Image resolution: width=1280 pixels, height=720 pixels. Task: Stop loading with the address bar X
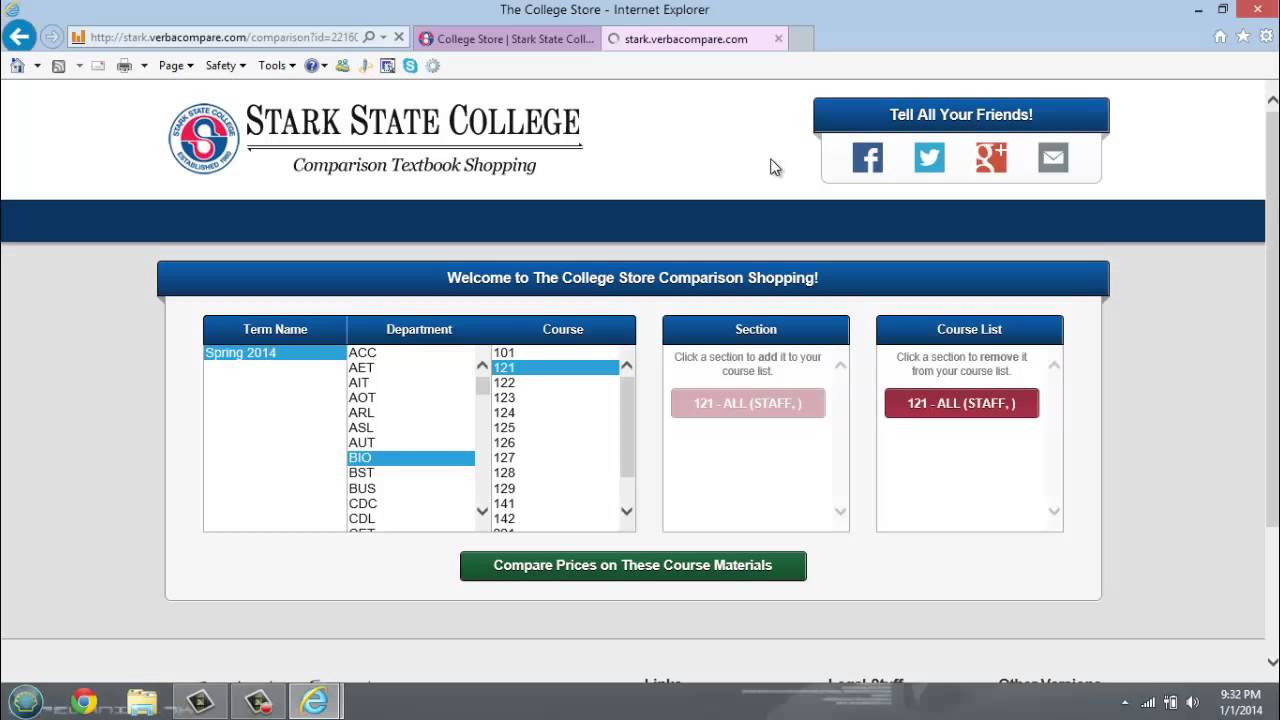click(399, 38)
